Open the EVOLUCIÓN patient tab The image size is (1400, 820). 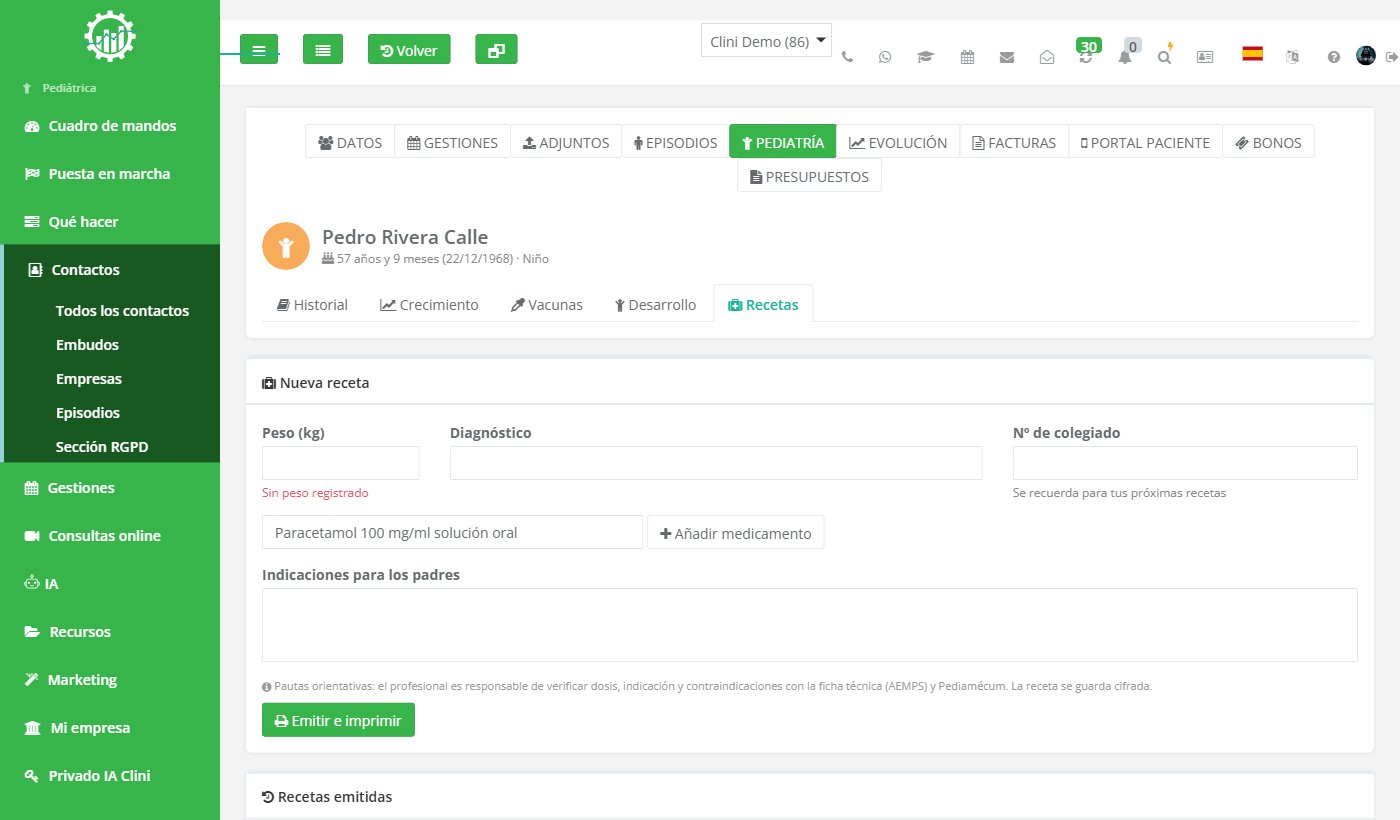(898, 142)
